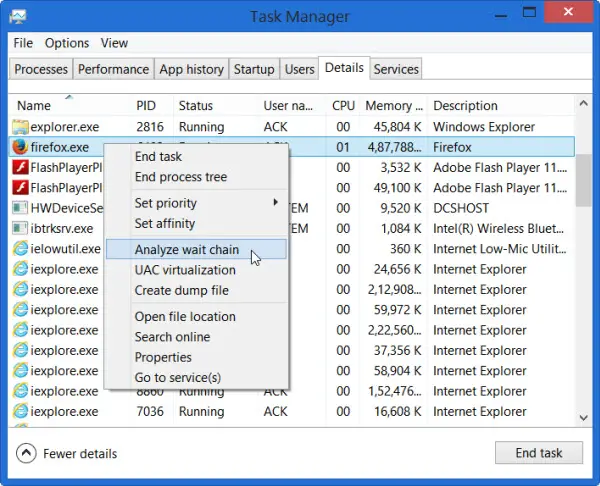The image size is (600, 486).
Task: Click the vertical scrollbar thumb
Action: [584, 180]
